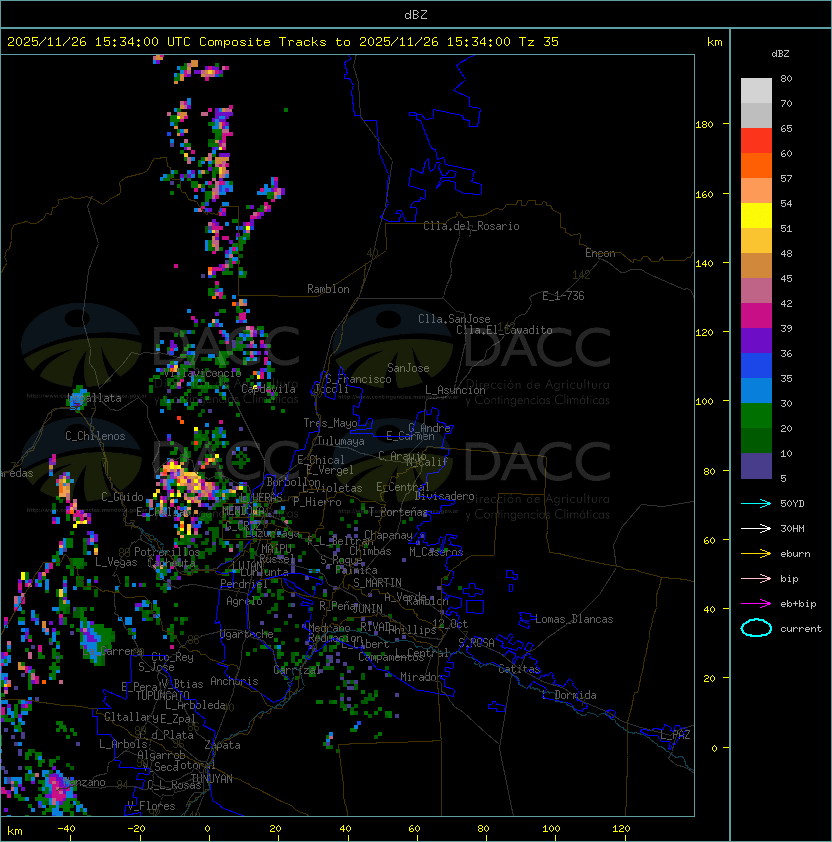The width and height of the screenshot is (832, 842).
Task: Pick the dark orange 57–60 dBZ swatch
Action: click(756, 165)
